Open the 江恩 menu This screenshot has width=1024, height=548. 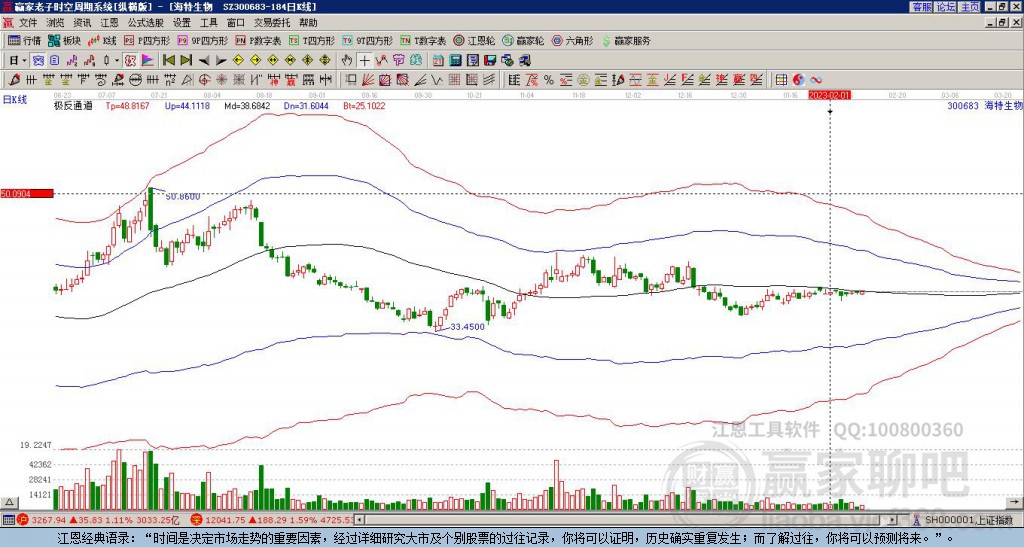pyautogui.click(x=109, y=22)
